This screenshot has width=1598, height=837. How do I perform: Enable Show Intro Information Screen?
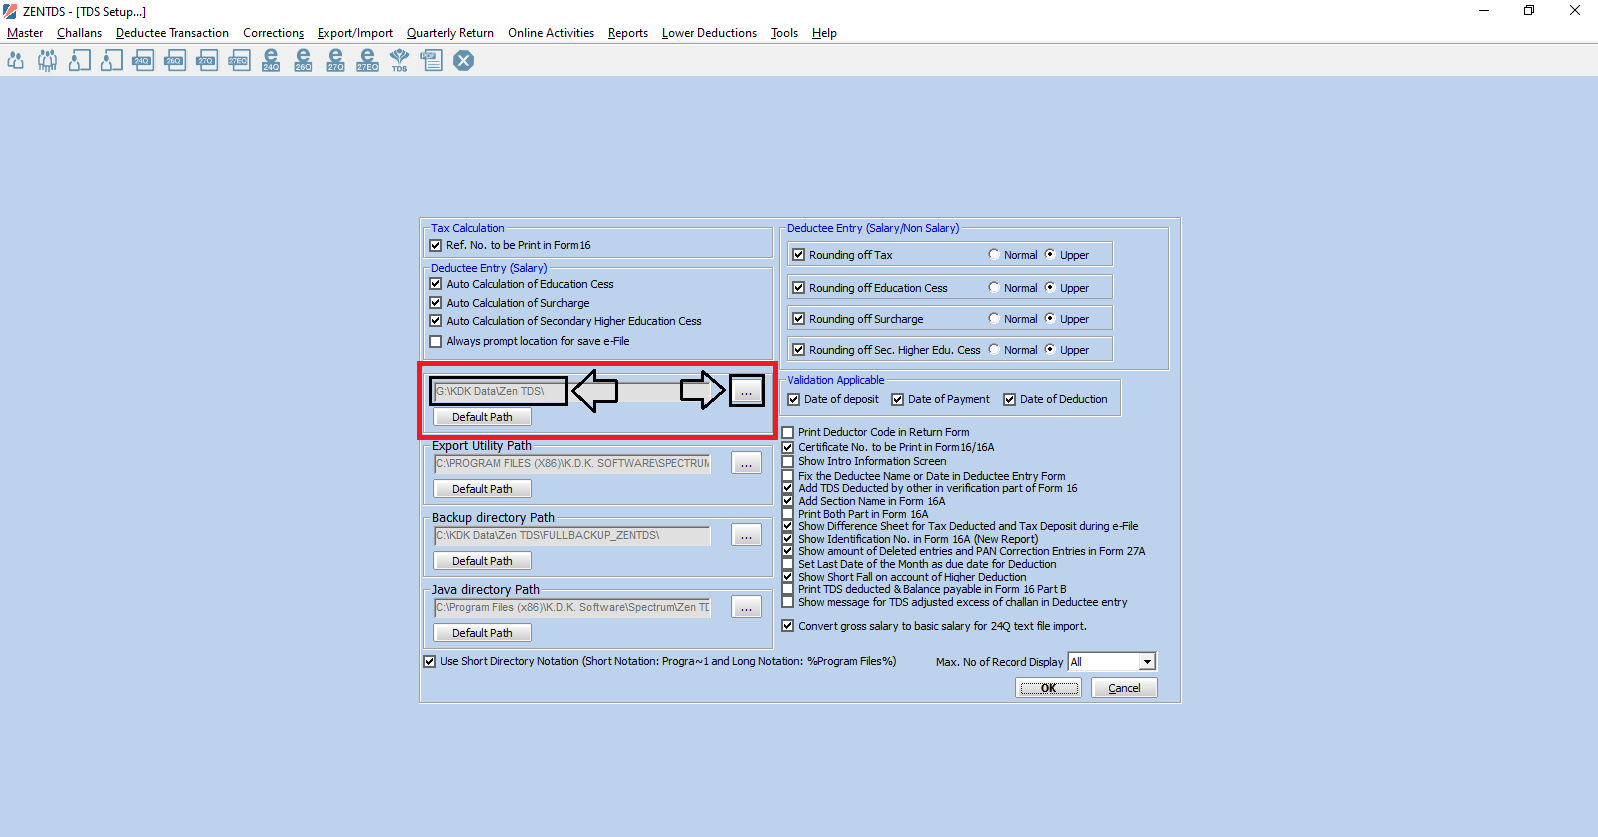pyautogui.click(x=787, y=461)
